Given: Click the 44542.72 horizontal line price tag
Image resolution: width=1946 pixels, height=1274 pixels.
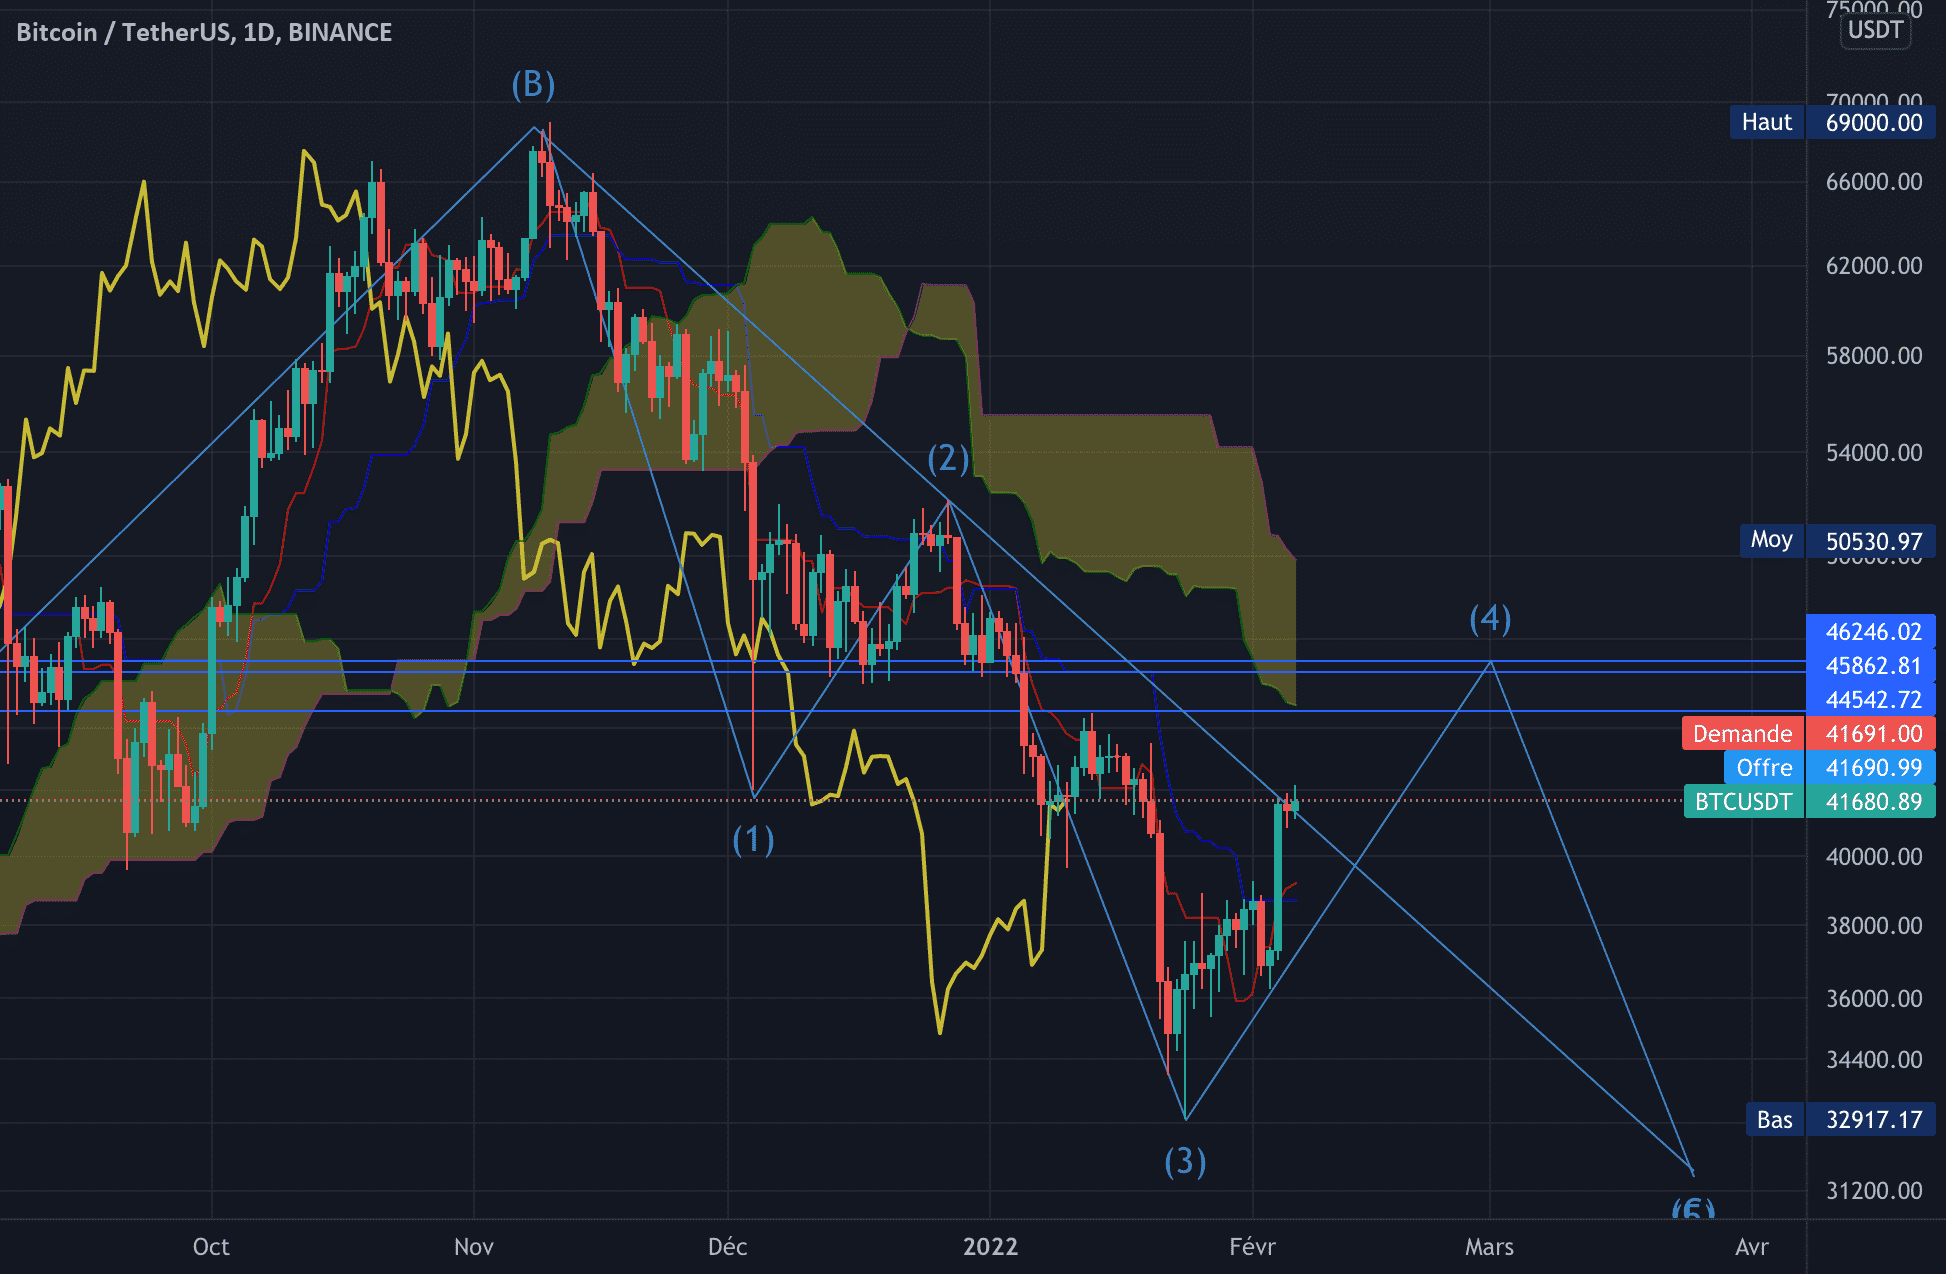Looking at the screenshot, I should [1871, 699].
